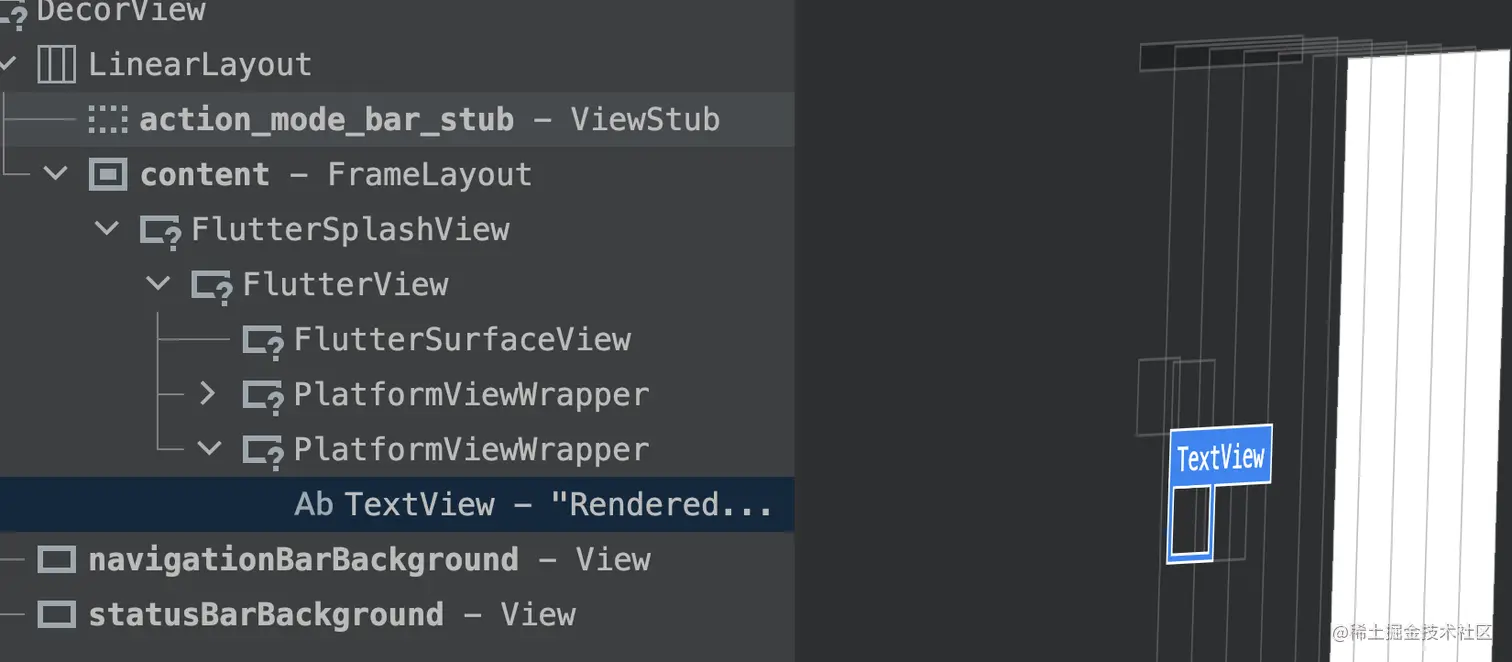Click the ViewStub dotted icon beside action_mode_bar_stub
The width and height of the screenshot is (1512, 662).
108,120
